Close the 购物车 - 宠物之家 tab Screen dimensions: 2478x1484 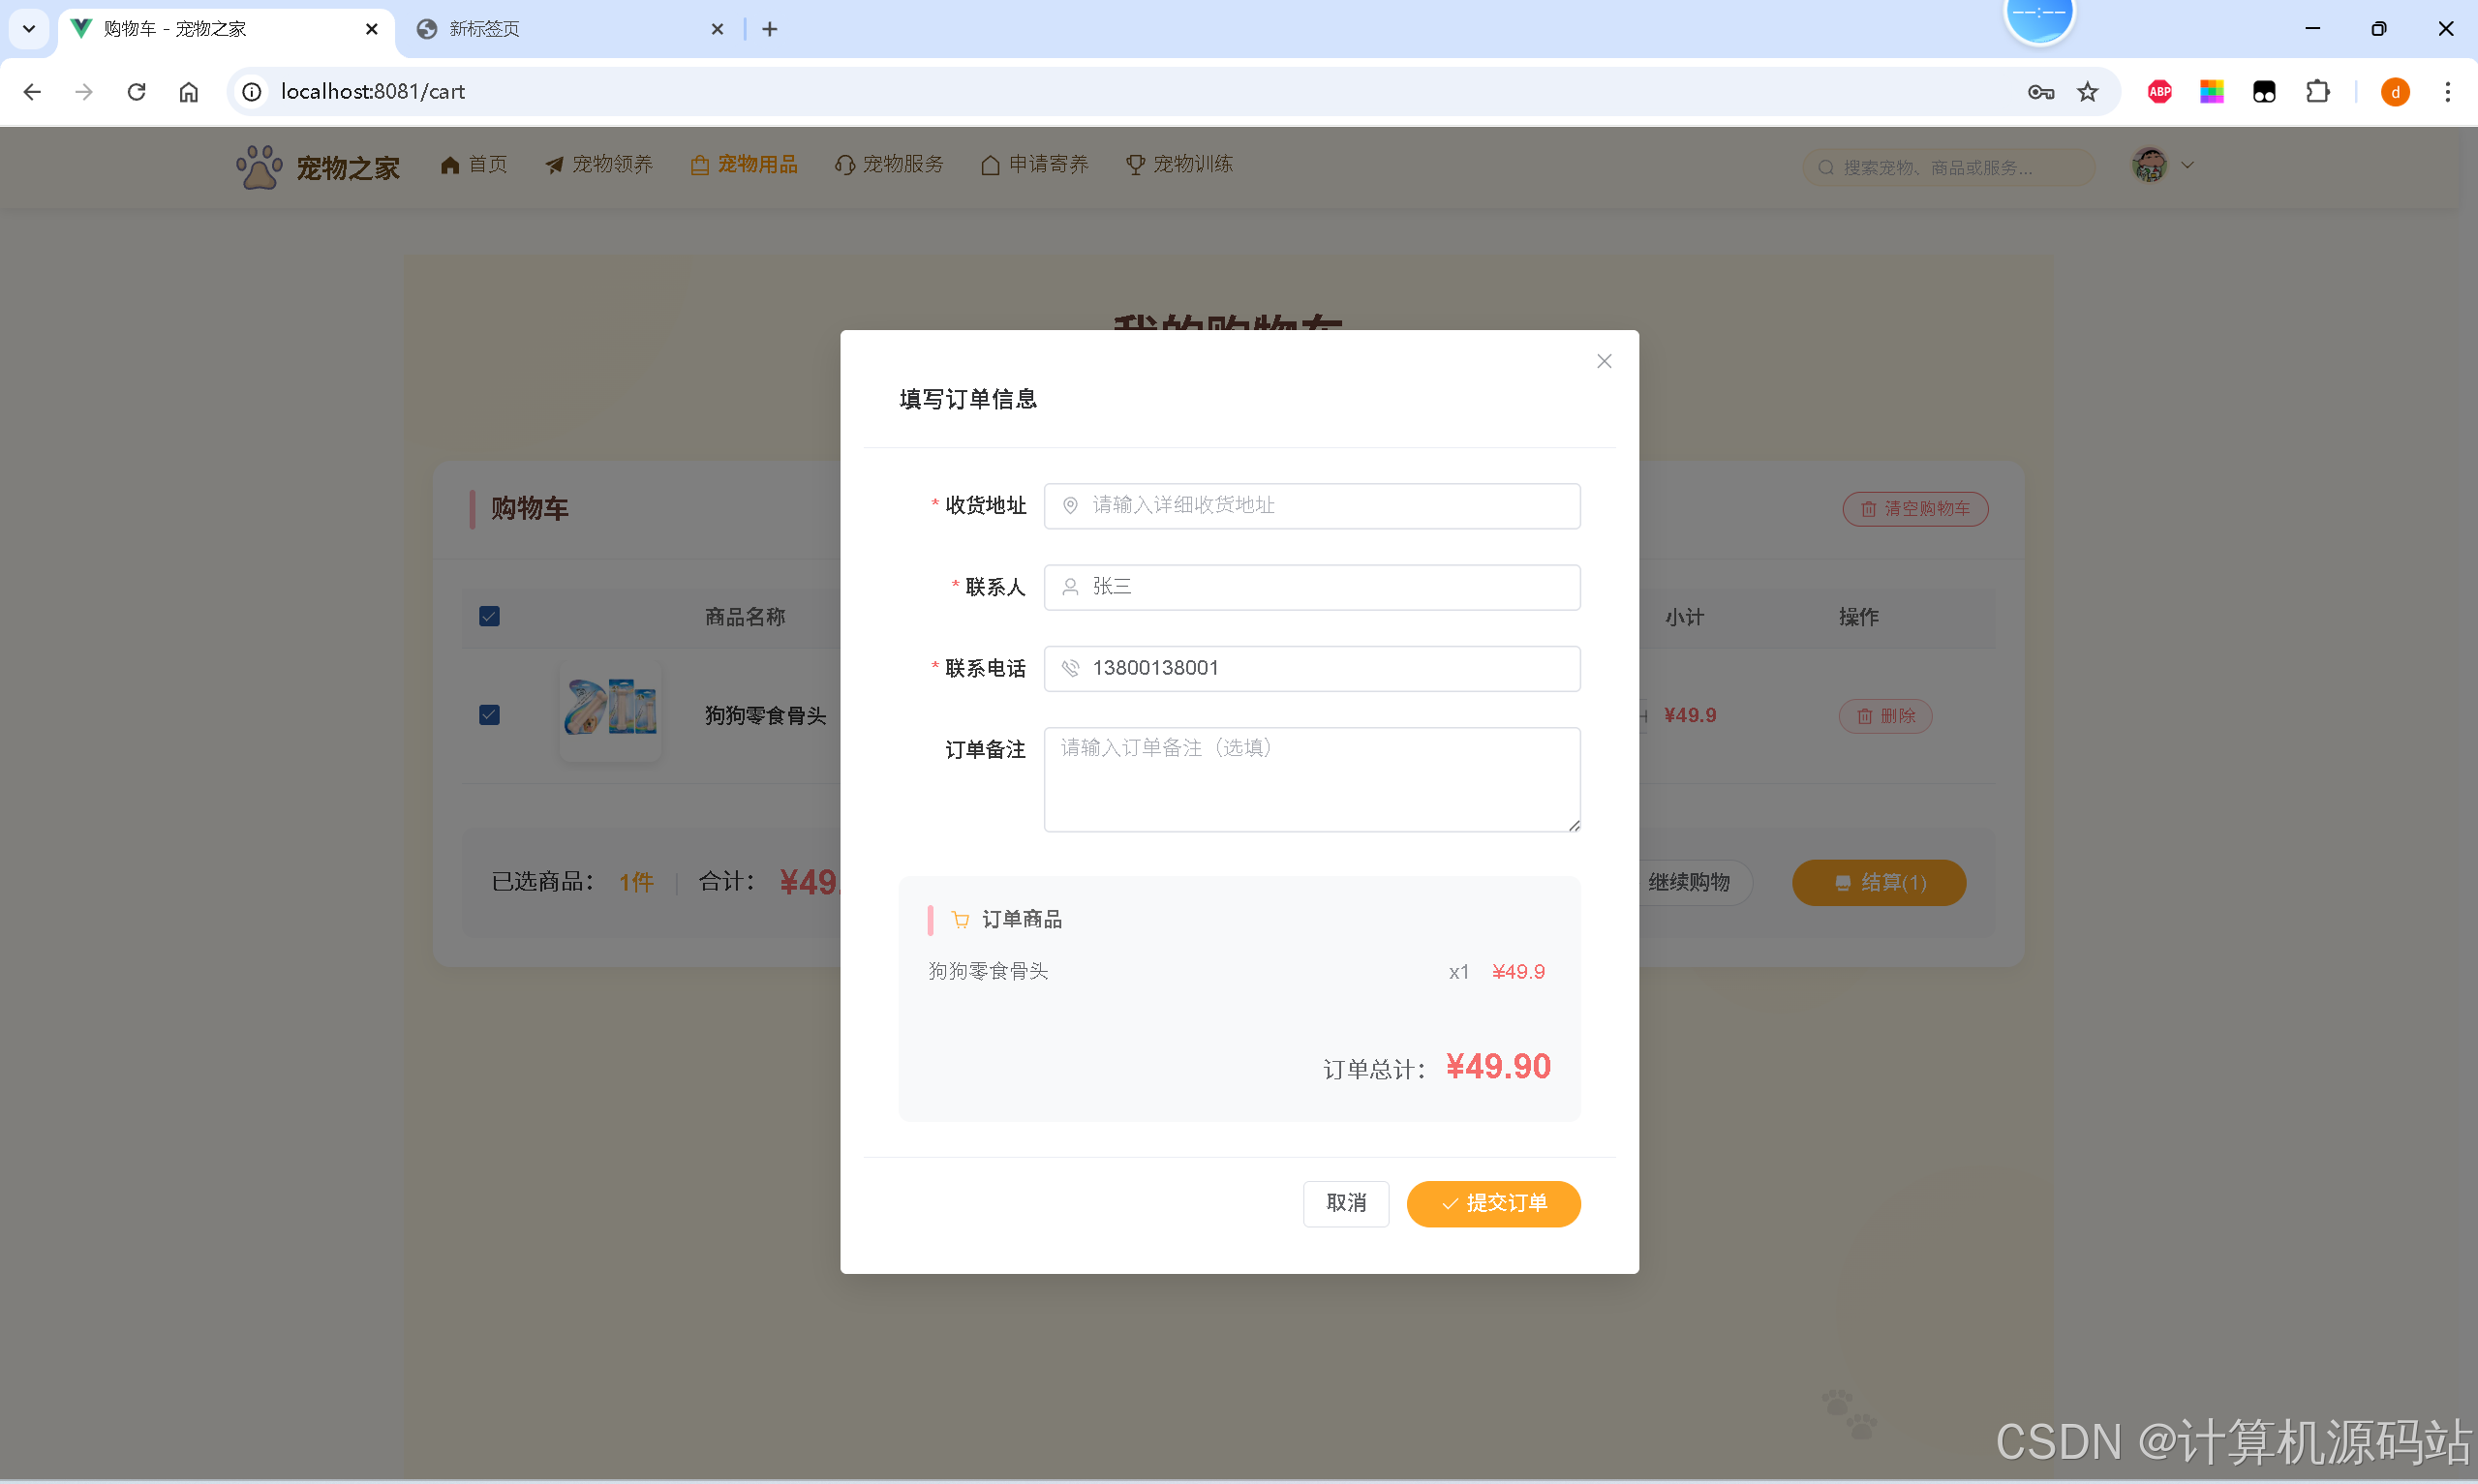coord(371,29)
